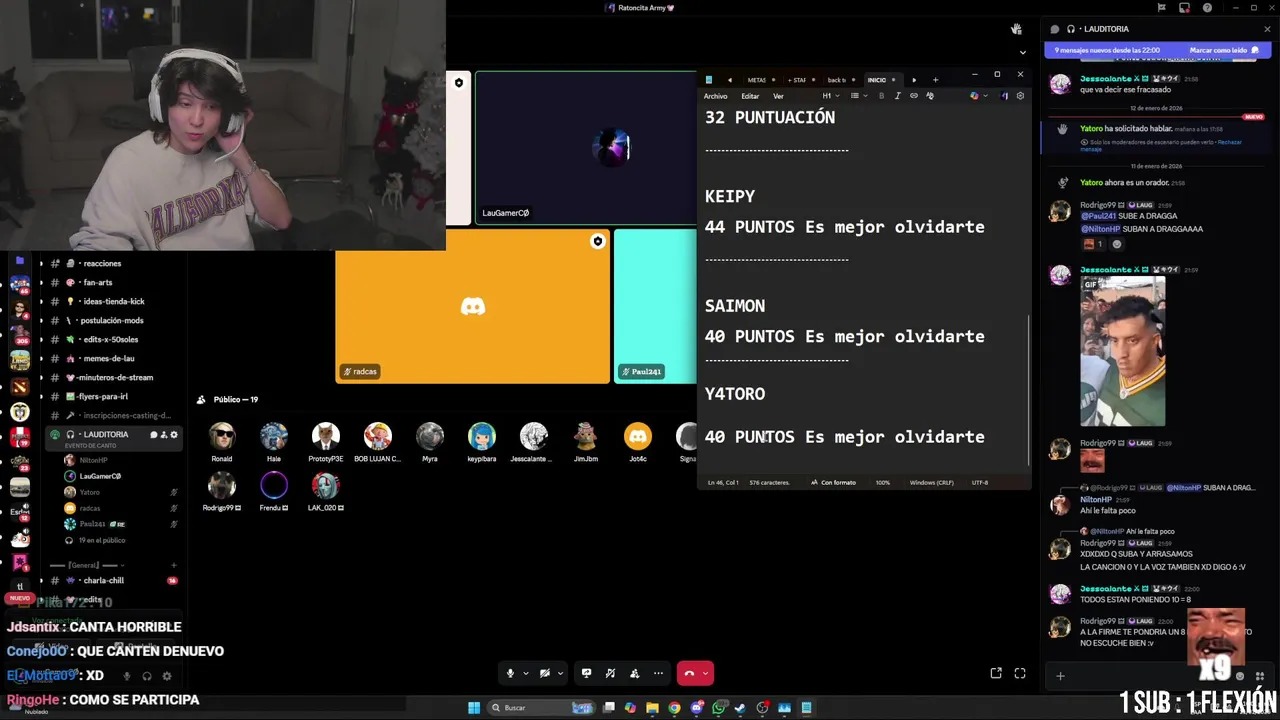Viewport: 1280px width, 720px height.
Task: Switch to METAS tab in Notepad
Action: (x=757, y=80)
